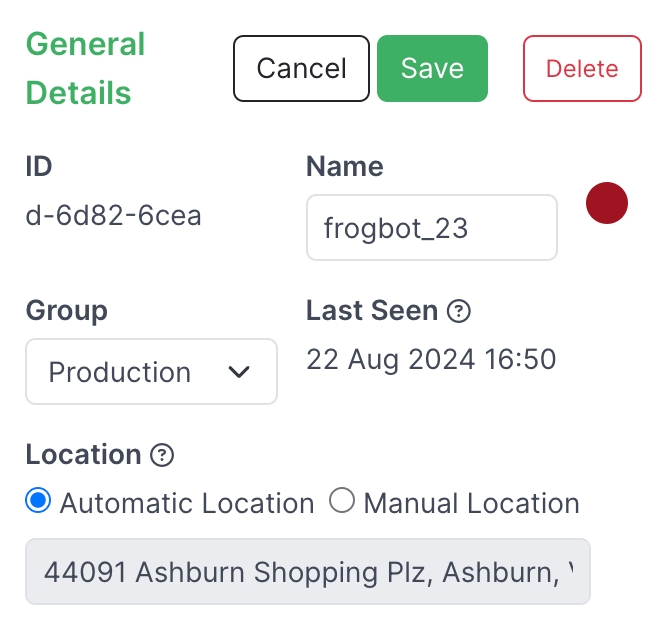Open the Group dropdown showing Production
This screenshot has width=664, height=634.
(x=151, y=372)
